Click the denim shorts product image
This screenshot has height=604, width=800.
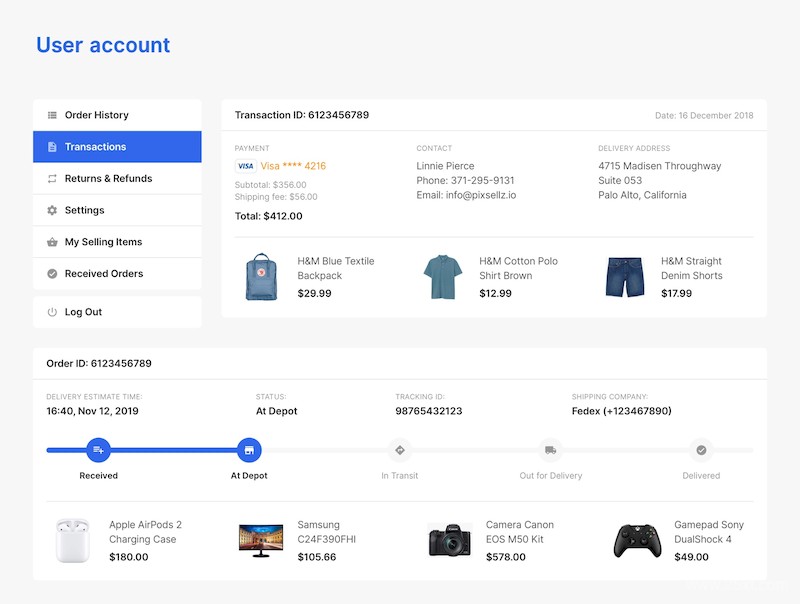click(624, 277)
